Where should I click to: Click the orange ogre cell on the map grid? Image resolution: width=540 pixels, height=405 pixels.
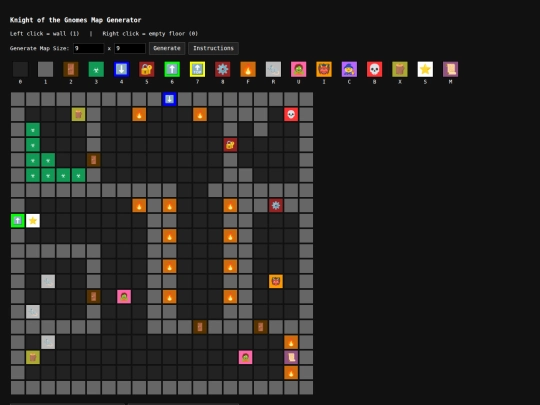276,281
